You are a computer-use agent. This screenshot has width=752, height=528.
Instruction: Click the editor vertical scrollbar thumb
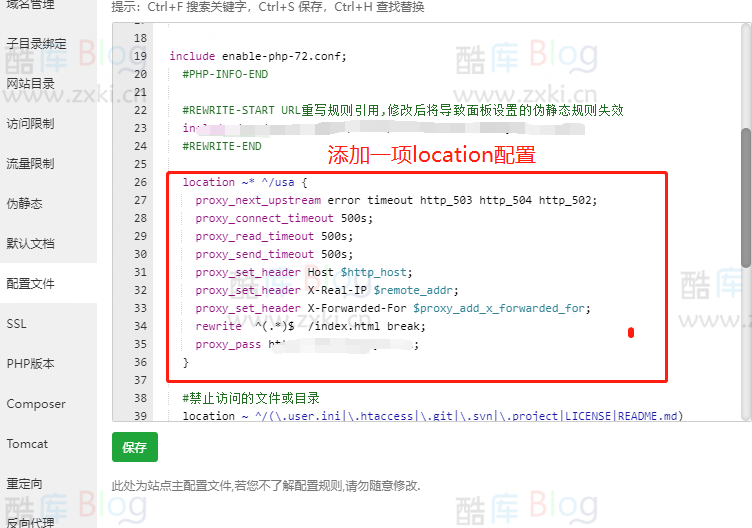coord(746,198)
